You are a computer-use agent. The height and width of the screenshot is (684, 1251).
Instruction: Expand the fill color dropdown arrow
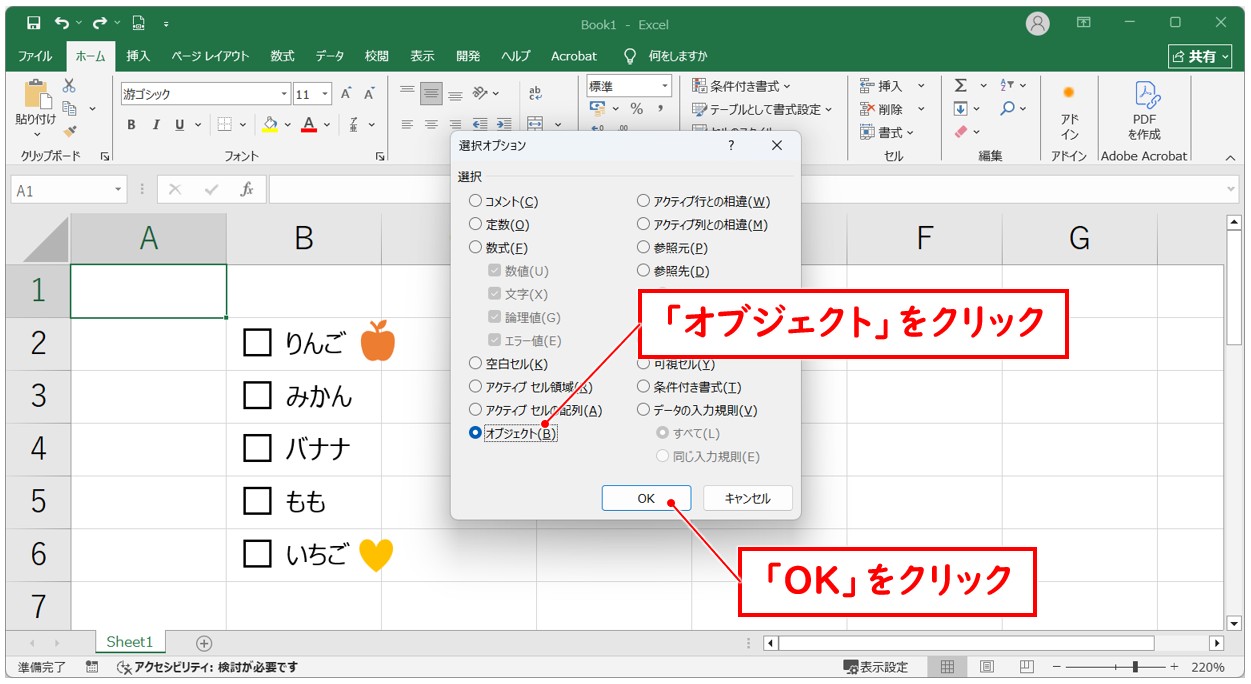pyautogui.click(x=287, y=125)
